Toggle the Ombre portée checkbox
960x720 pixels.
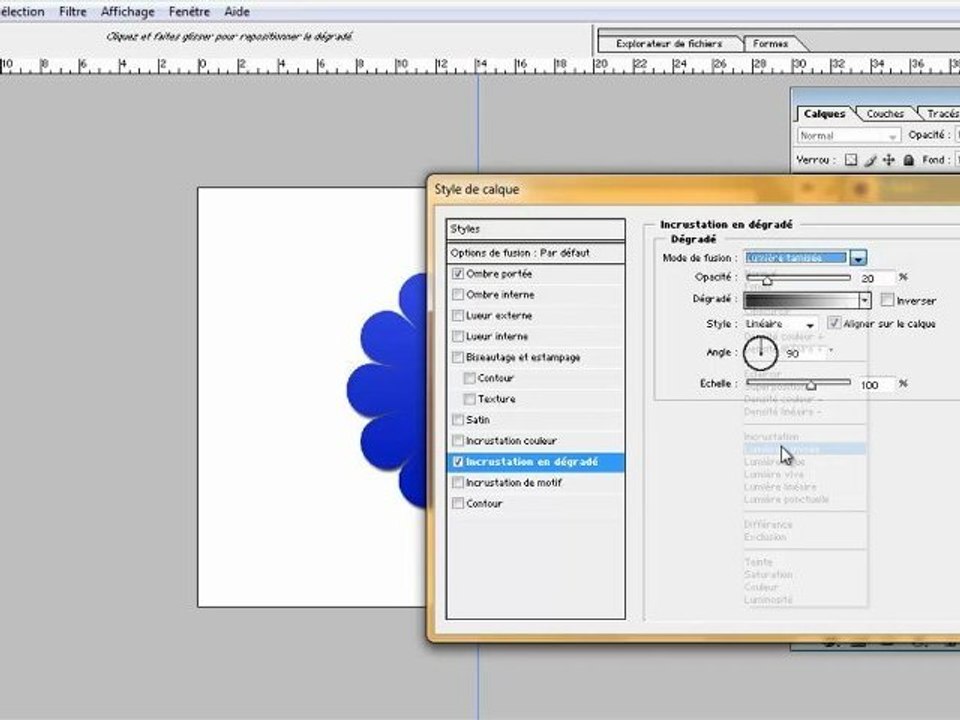pos(458,274)
